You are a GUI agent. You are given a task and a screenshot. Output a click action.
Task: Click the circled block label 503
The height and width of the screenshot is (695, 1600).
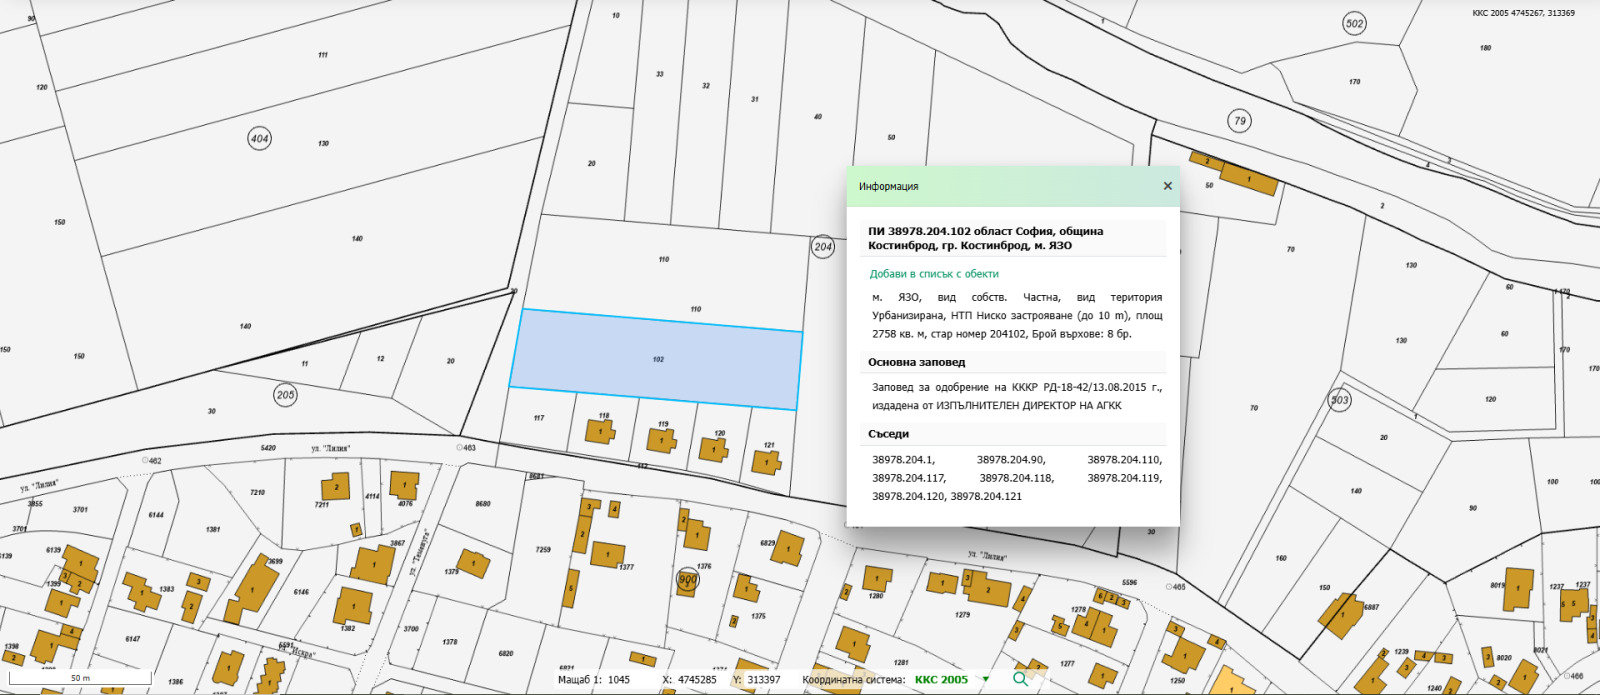click(x=1339, y=400)
